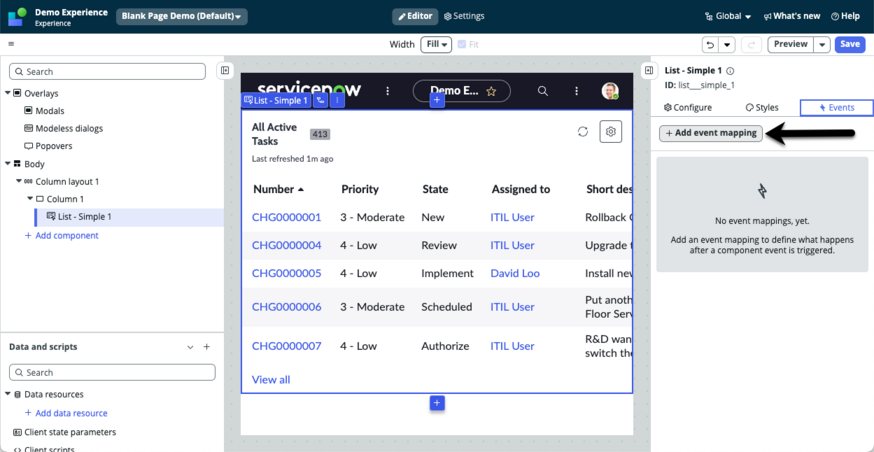Screen dimensions: 874x452
Task: Click the David Loo link
Action: [x=515, y=273]
